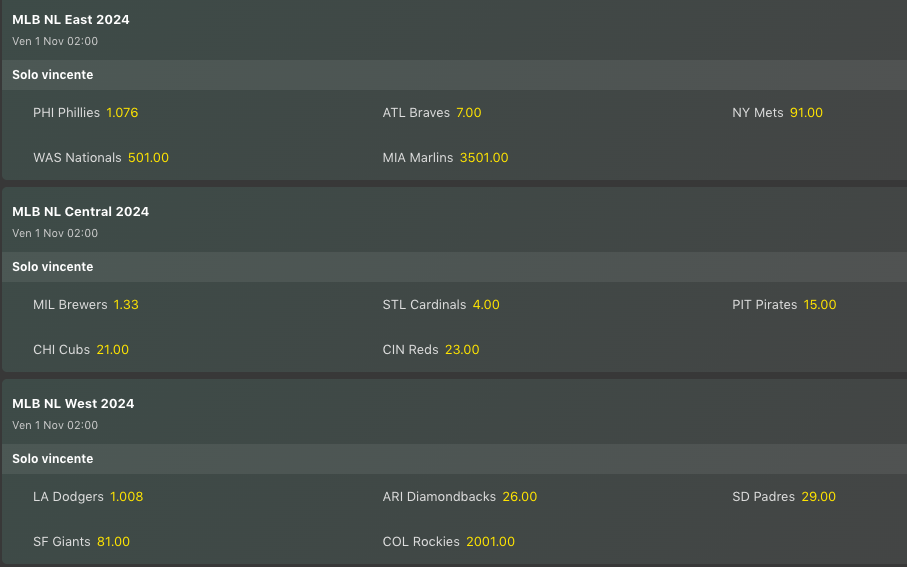Choose WAS Nationals at 501.00
Image resolution: width=907 pixels, height=567 pixels.
[x=148, y=158]
